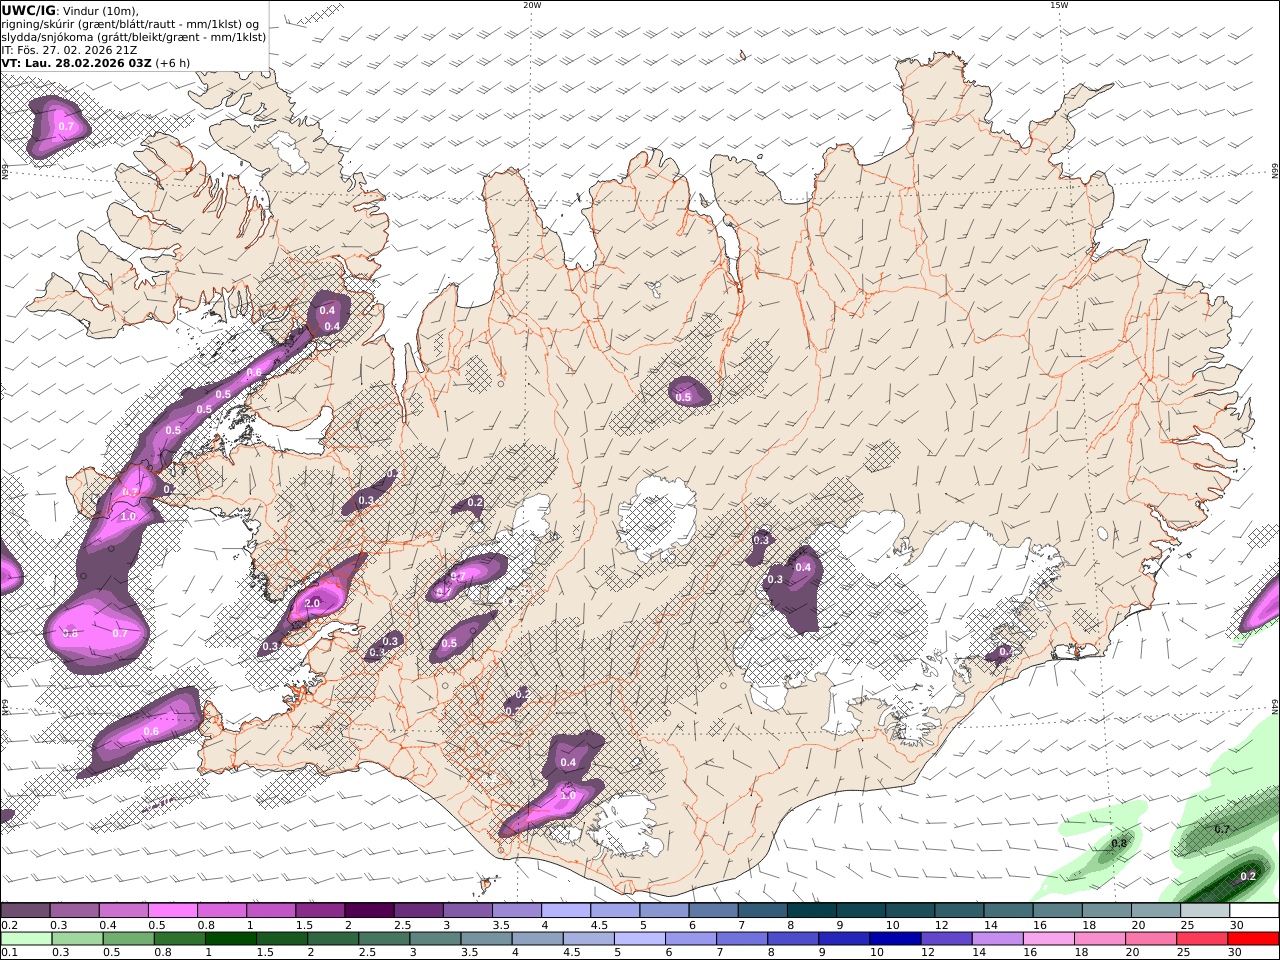Click the 'slydda/snjókoma' legend description line

(x=133, y=37)
